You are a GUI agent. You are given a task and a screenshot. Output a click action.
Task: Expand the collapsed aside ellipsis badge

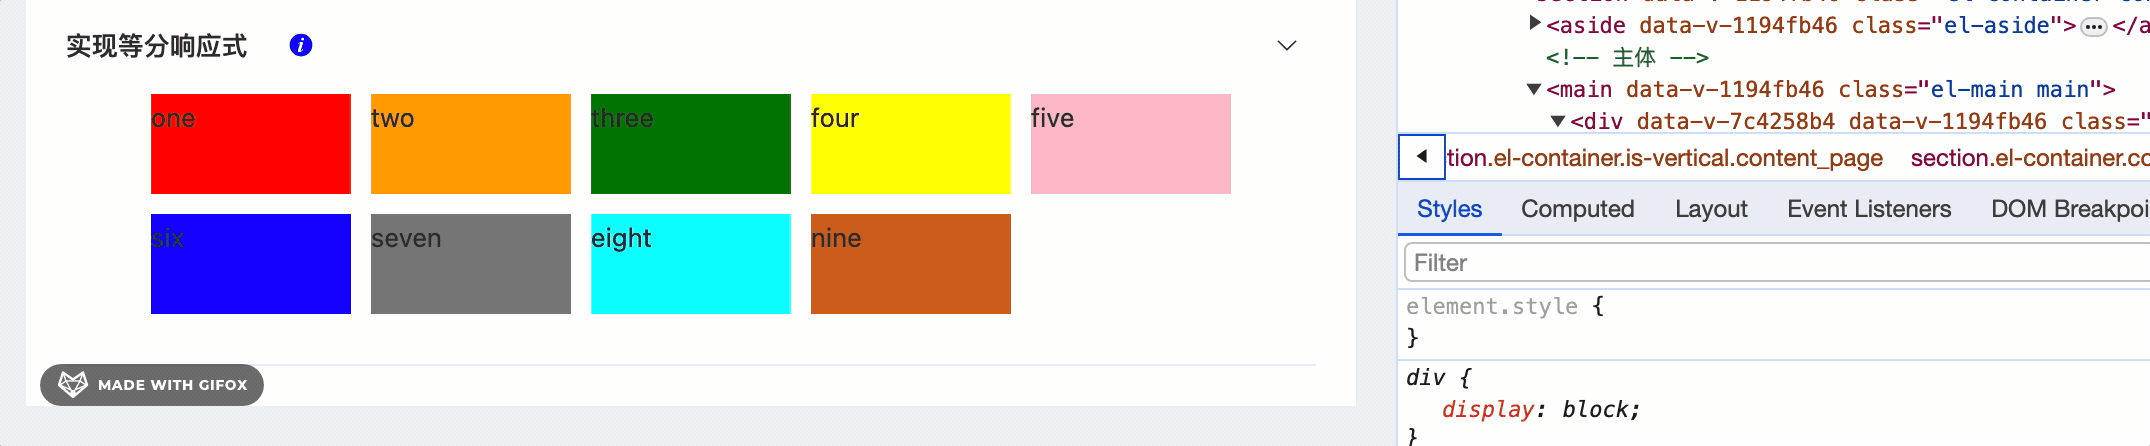click(x=2093, y=27)
